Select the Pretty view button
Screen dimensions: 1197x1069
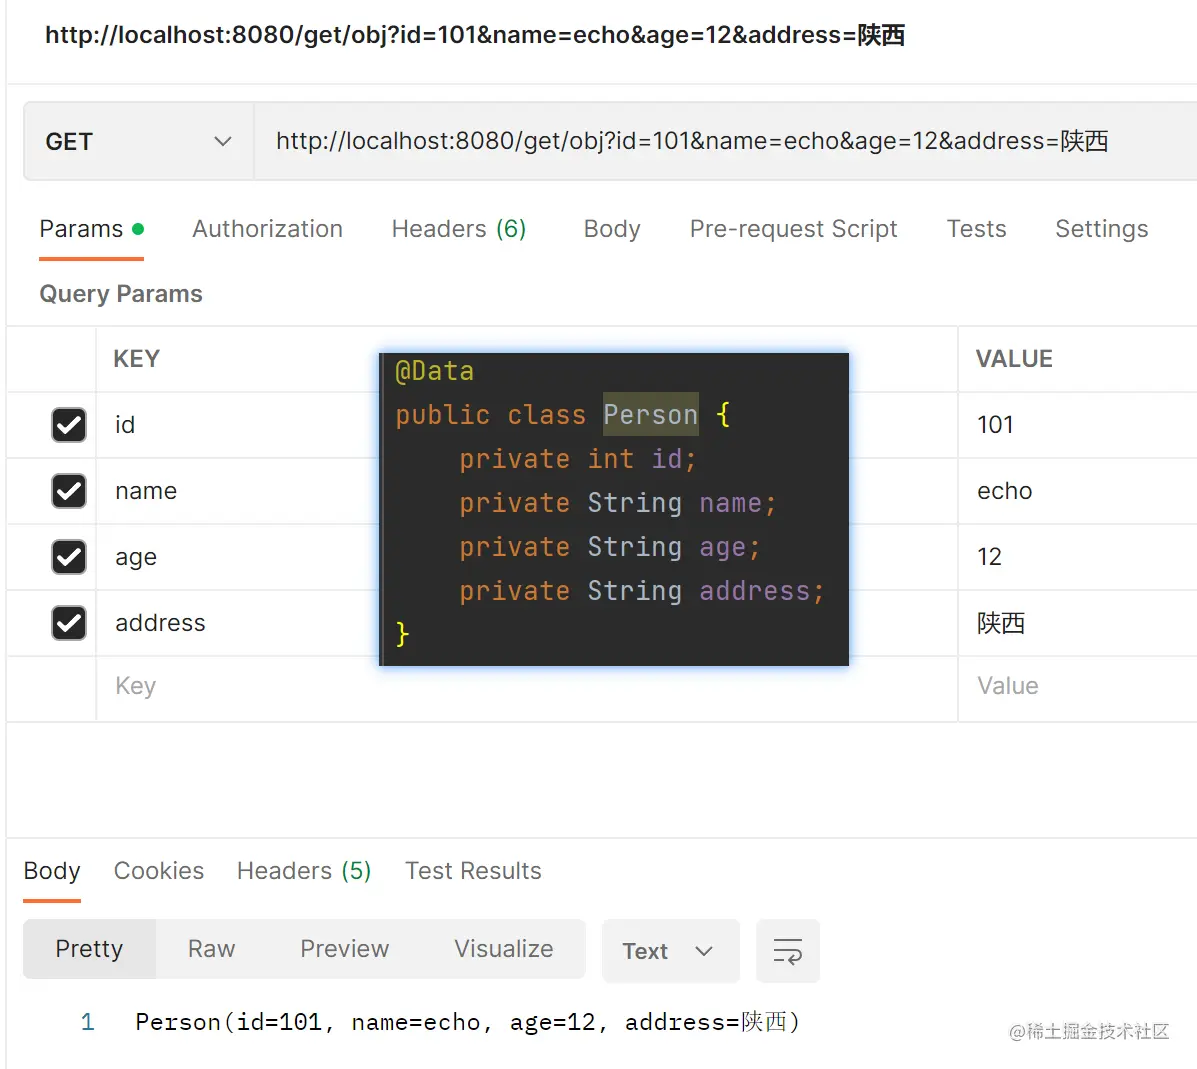89,949
